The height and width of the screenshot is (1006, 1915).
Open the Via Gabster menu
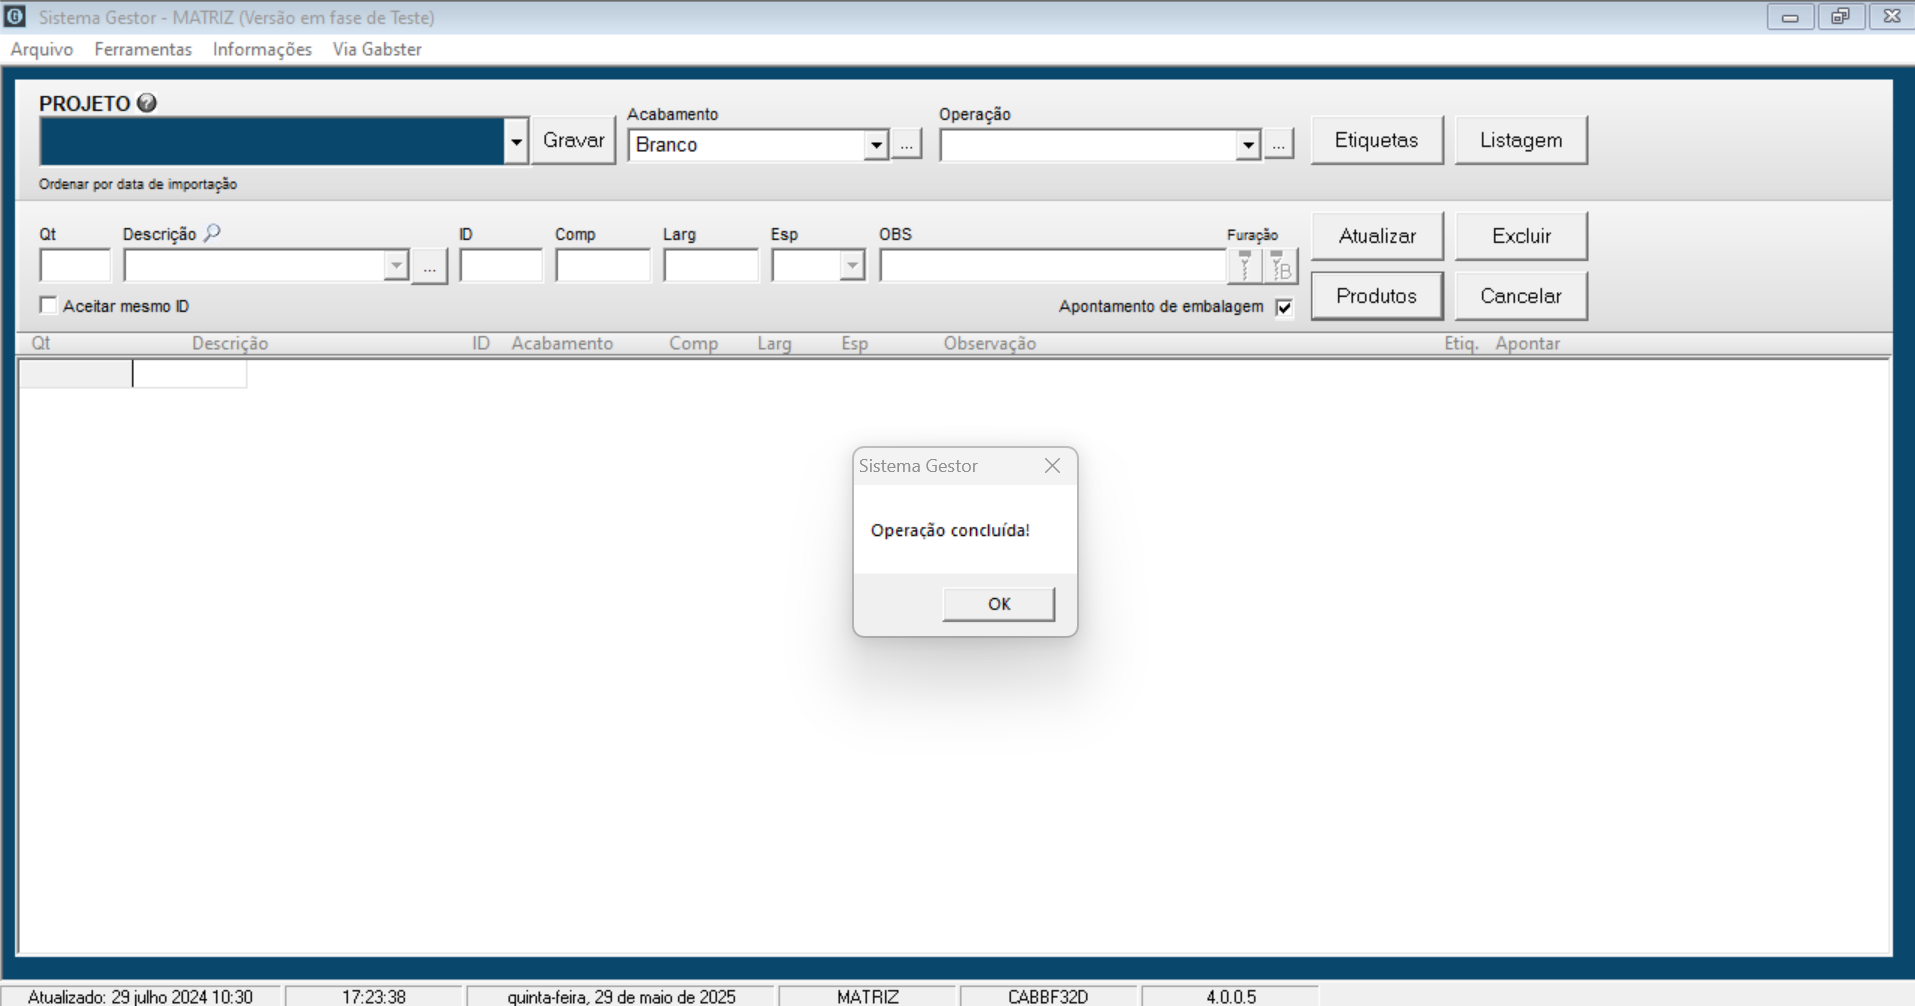377,49
